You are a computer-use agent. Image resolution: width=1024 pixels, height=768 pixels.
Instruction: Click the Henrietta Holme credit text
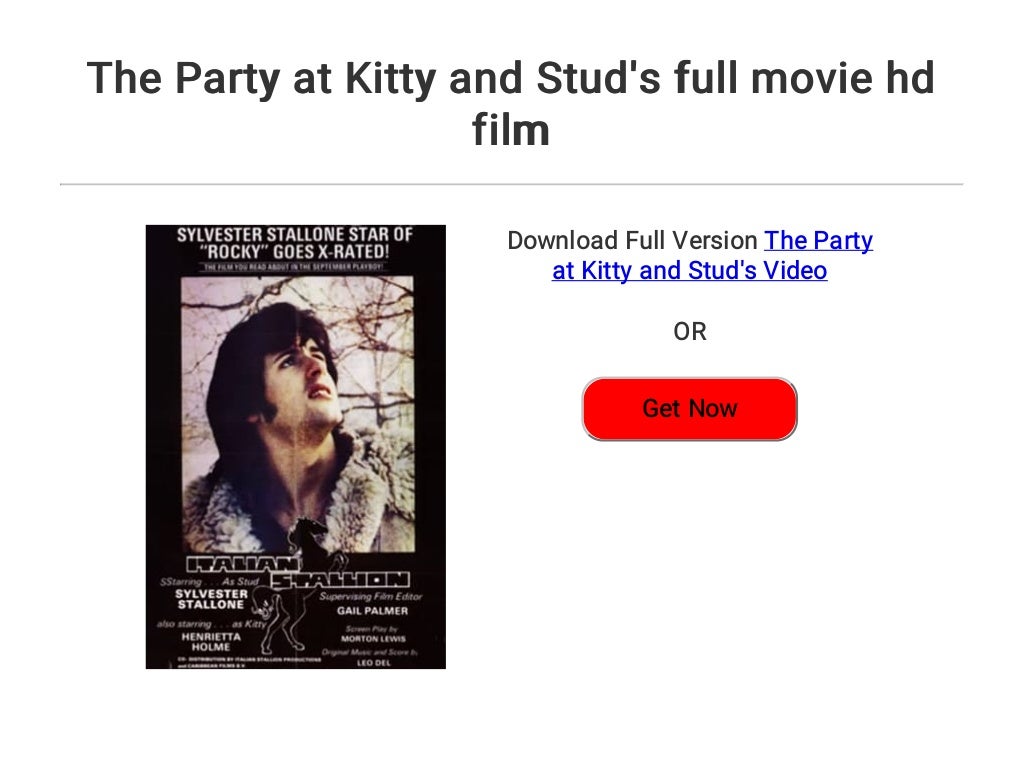pyautogui.click(x=211, y=641)
